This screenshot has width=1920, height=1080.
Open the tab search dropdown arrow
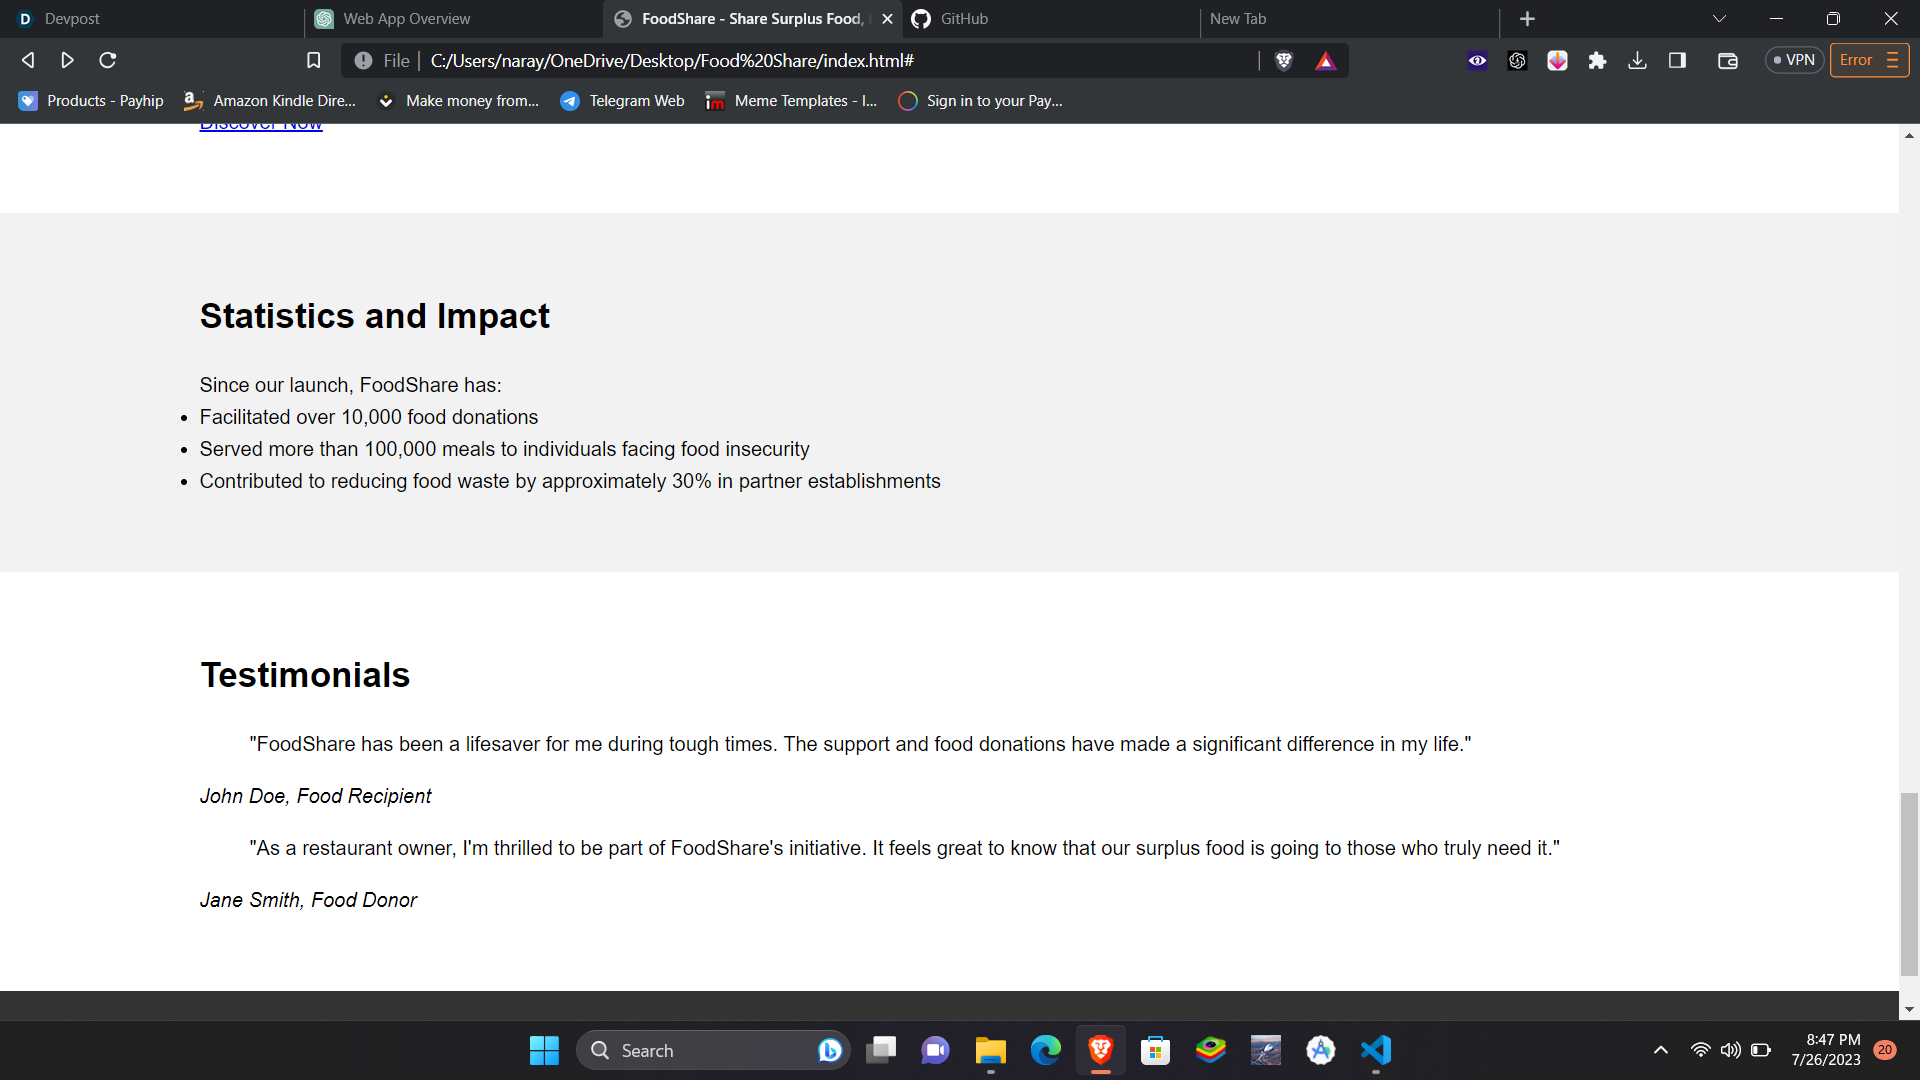point(1720,18)
